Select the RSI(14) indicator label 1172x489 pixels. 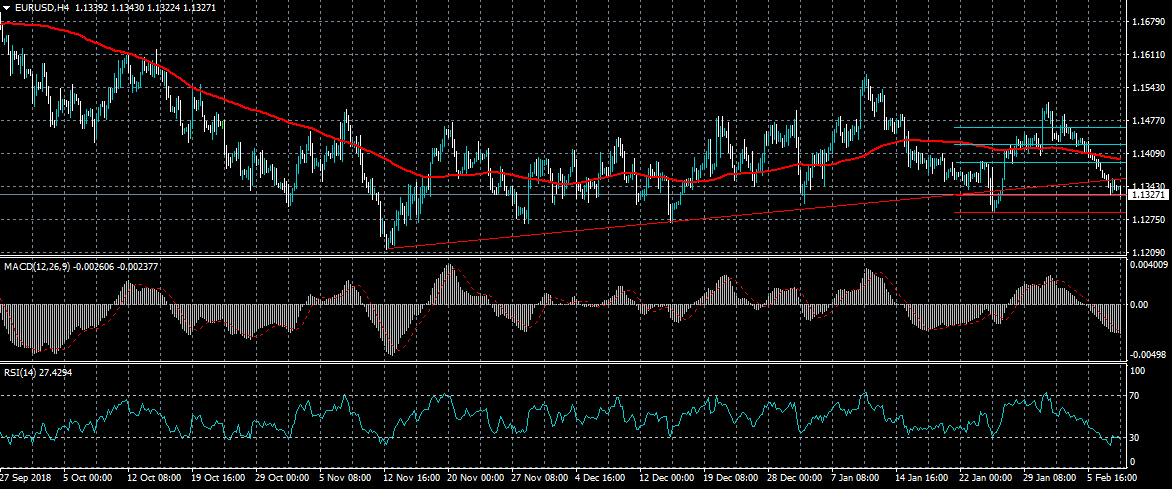click(22, 372)
